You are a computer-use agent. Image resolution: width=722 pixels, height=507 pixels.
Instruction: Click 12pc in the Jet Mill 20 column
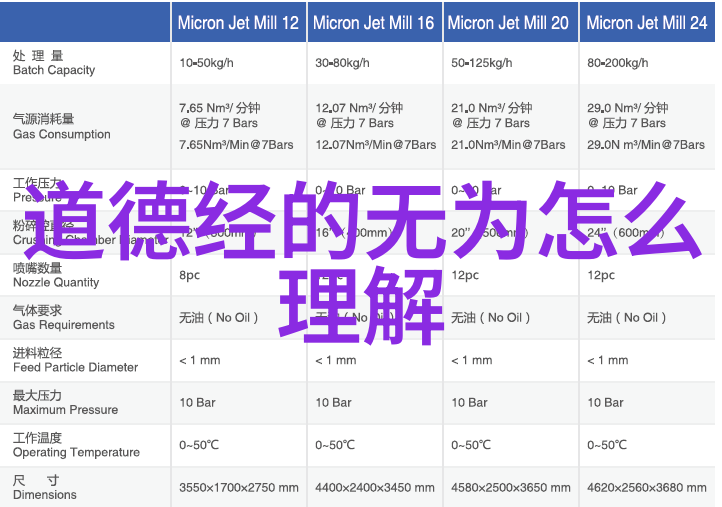click(465, 275)
